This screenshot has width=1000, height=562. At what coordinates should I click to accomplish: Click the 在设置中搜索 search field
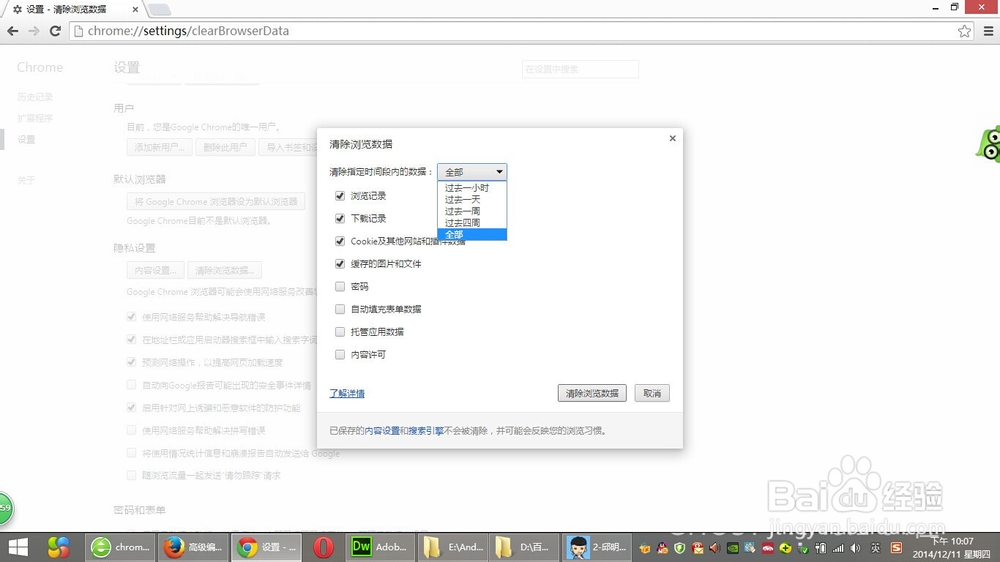580,69
